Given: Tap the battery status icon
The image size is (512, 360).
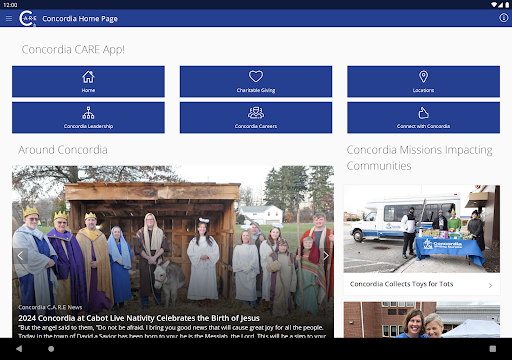Looking at the screenshot, I should 506,5.
